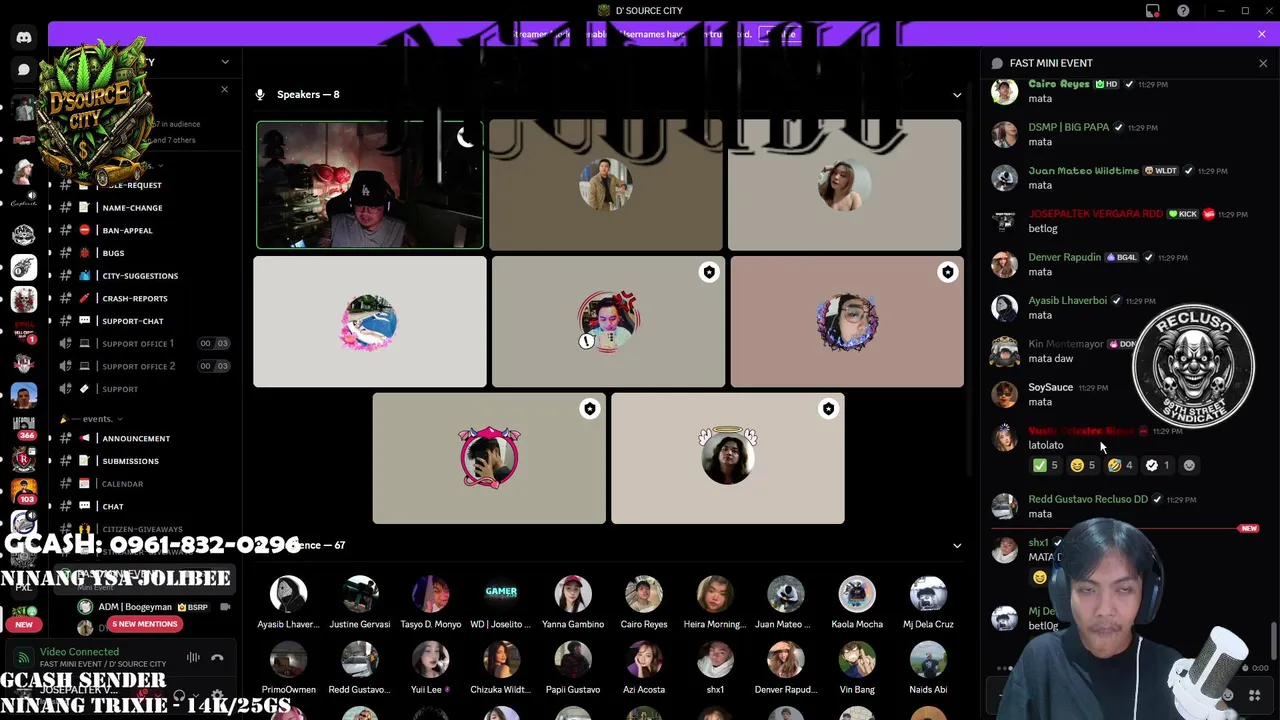This screenshot has width=1280, height=720.
Task: Click the Speakers microphone icon
Action: pos(260,94)
